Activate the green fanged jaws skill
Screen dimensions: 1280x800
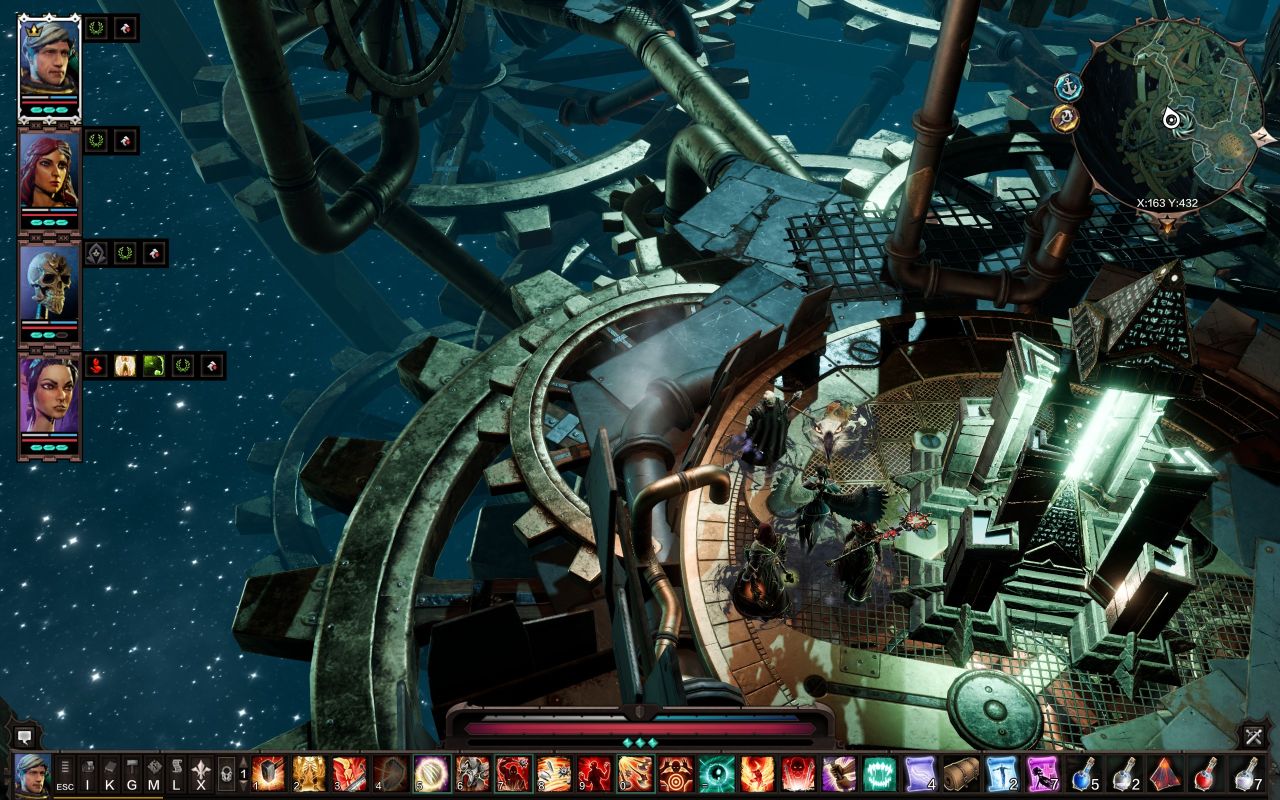[x=881, y=774]
